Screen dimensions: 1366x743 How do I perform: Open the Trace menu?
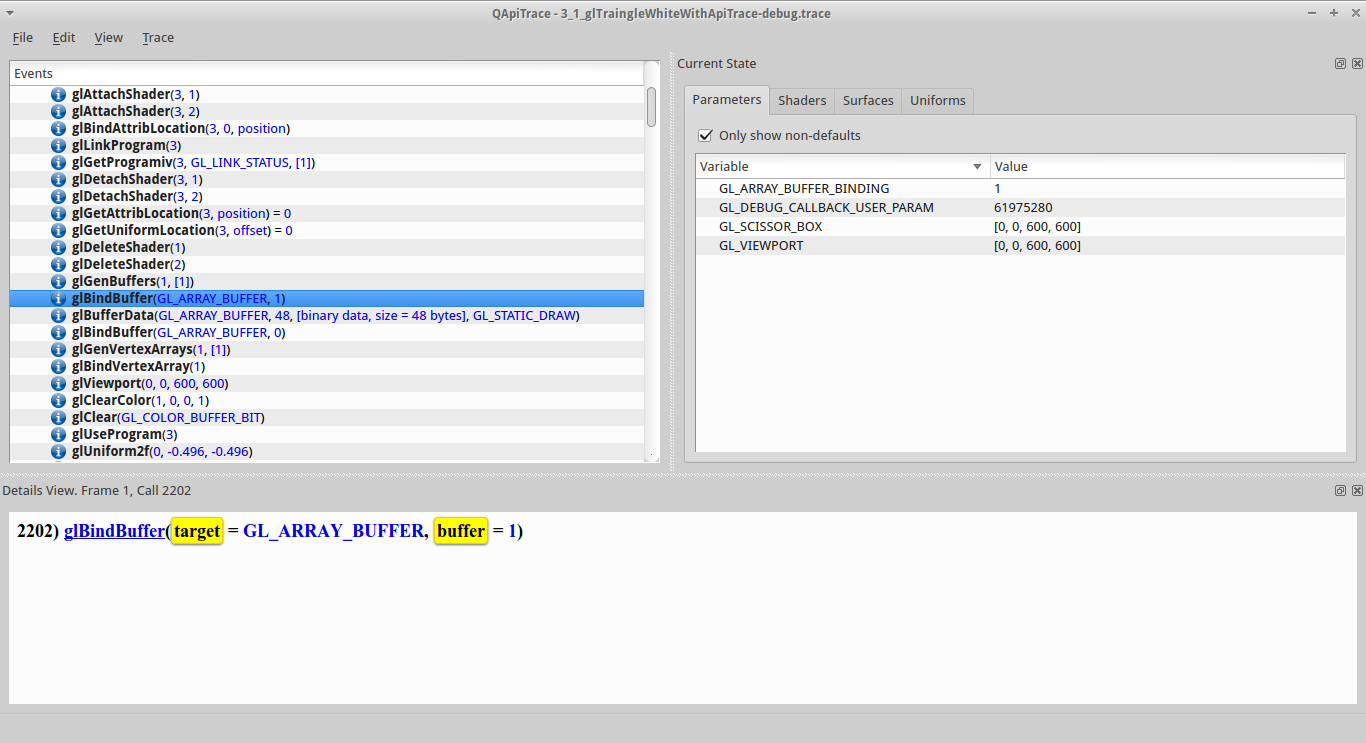coord(158,37)
